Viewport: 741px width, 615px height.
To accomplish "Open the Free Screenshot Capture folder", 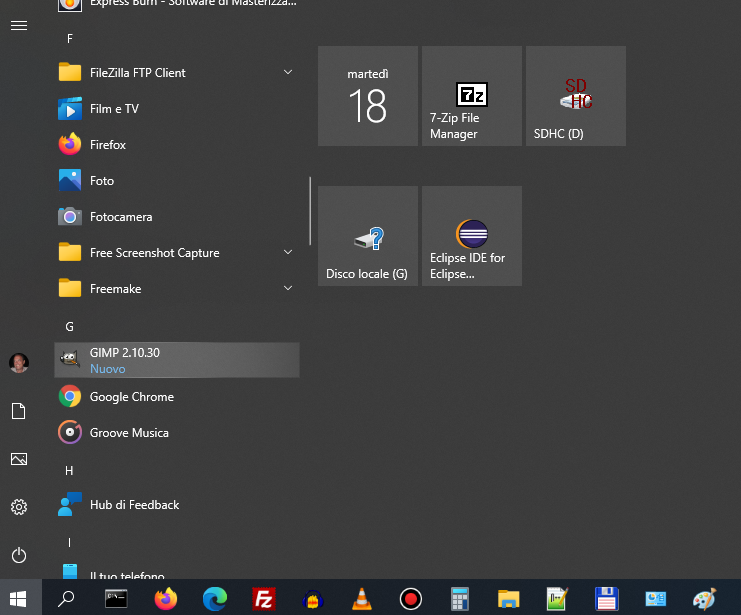I will pos(177,253).
